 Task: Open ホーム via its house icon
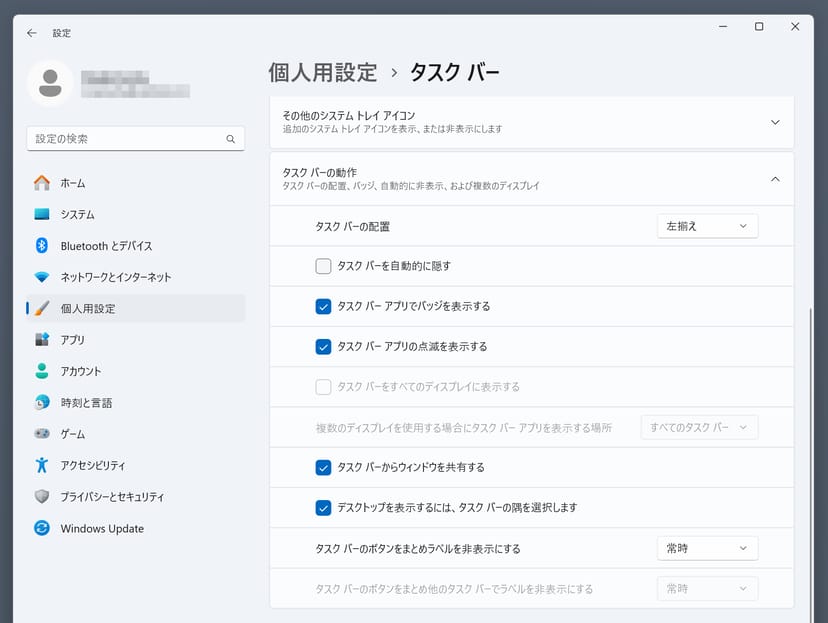42,183
